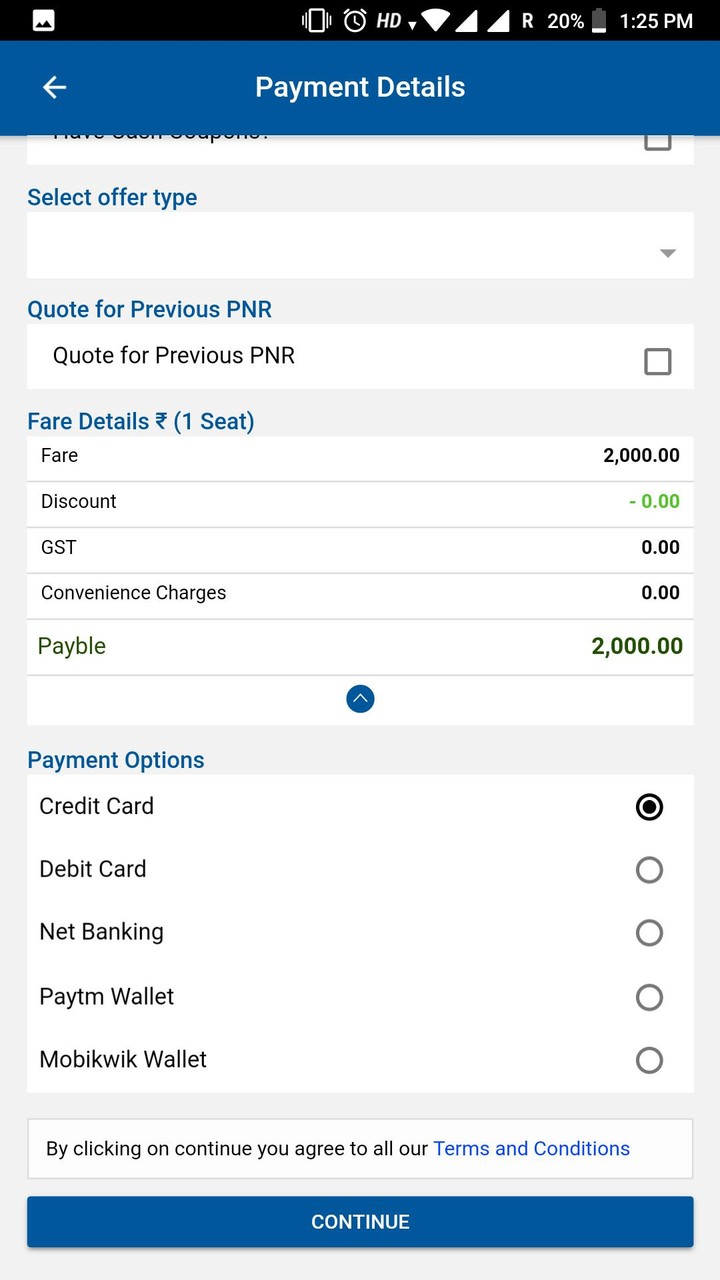Pick Paytm Wallet as payment method

(x=649, y=997)
